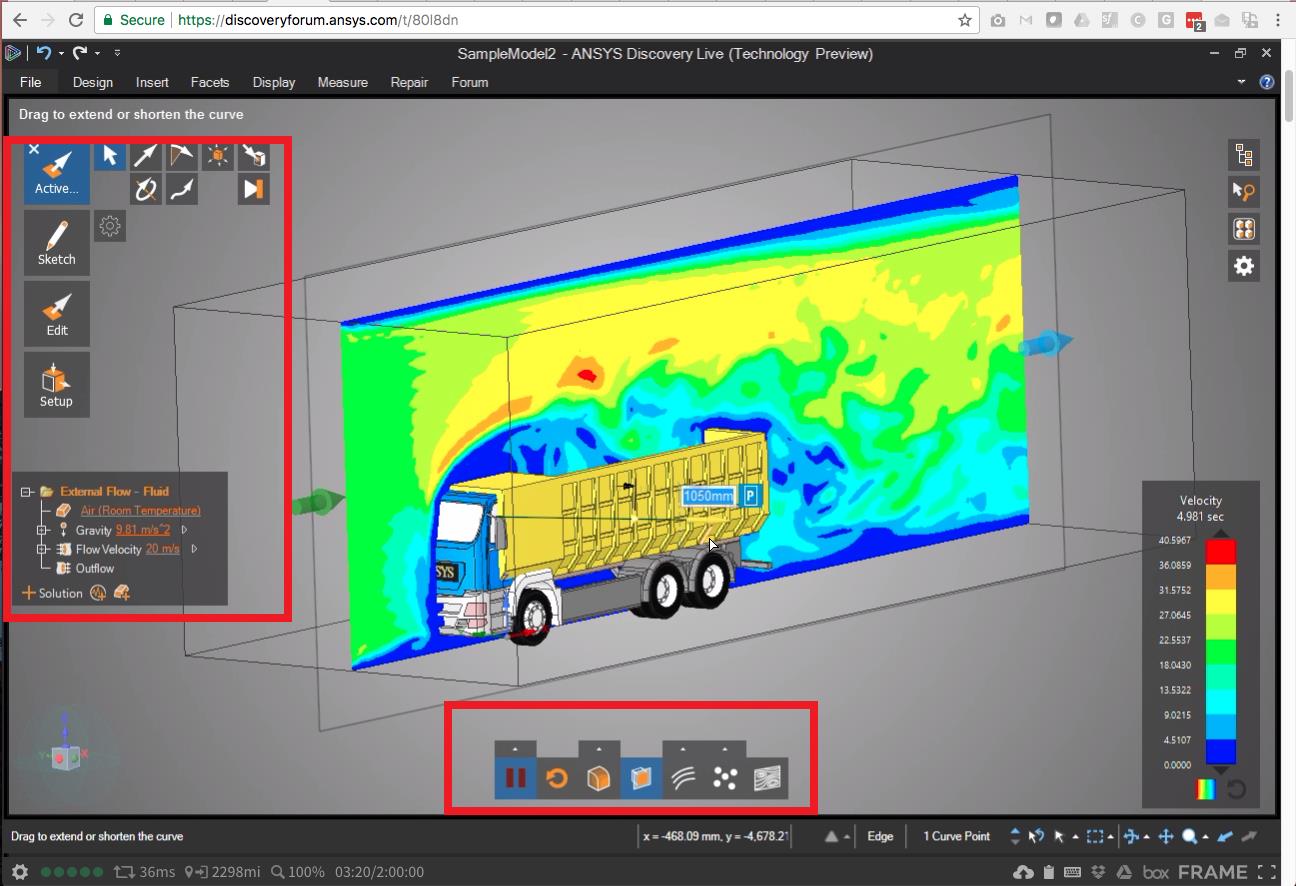Click the Redo arrow in title bar
The height and width of the screenshot is (886, 1296).
pyautogui.click(x=80, y=52)
